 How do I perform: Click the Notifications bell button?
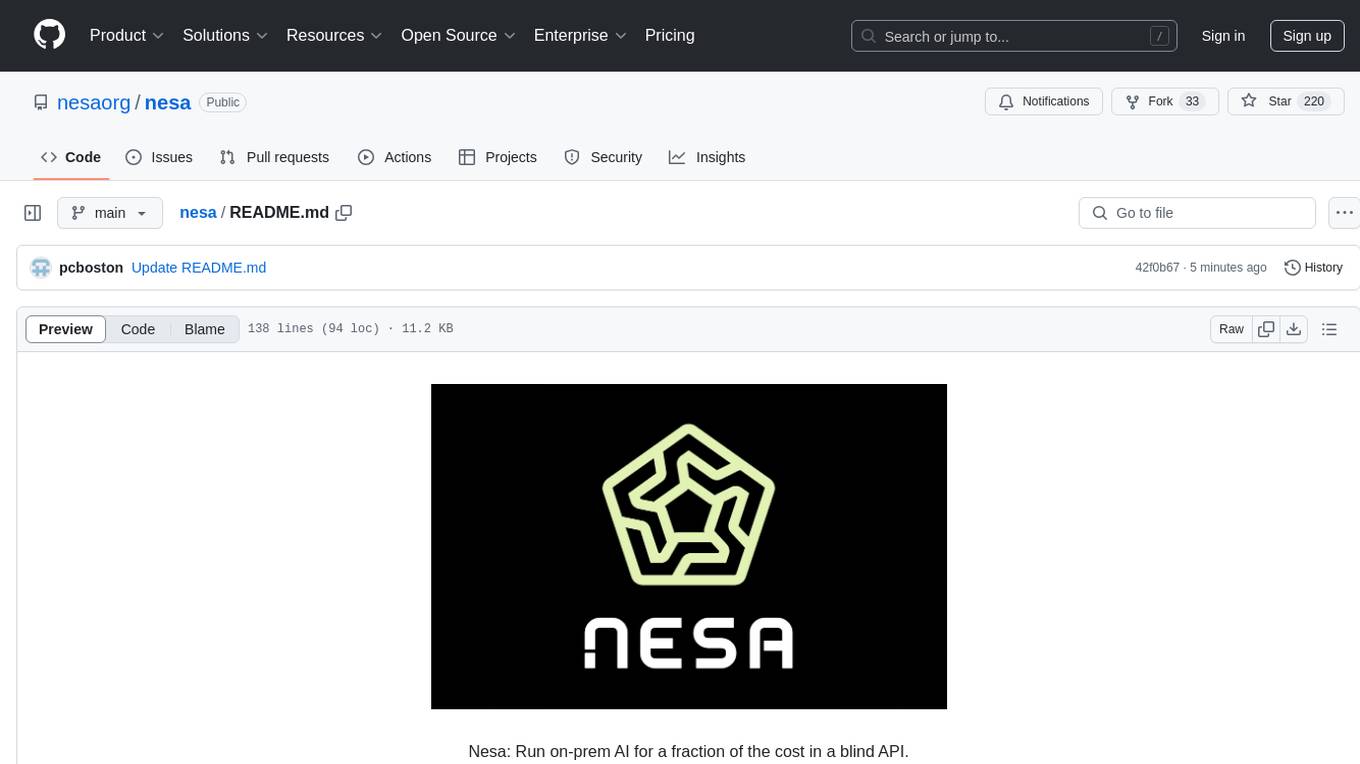click(1044, 102)
